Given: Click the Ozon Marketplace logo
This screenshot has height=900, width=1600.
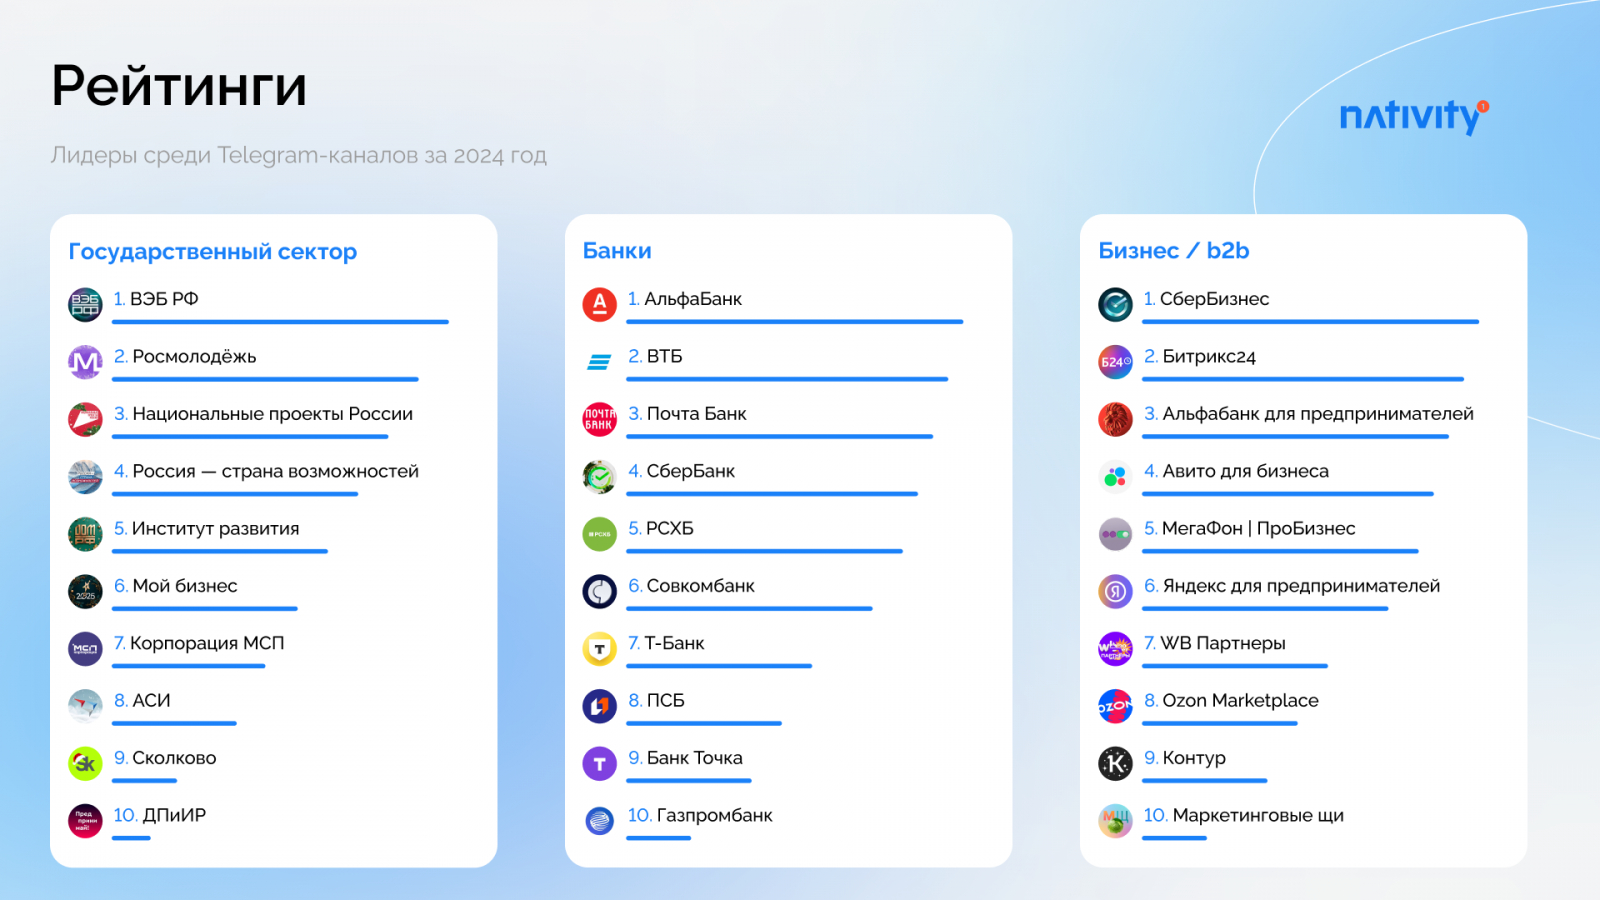Looking at the screenshot, I should point(1115,706).
